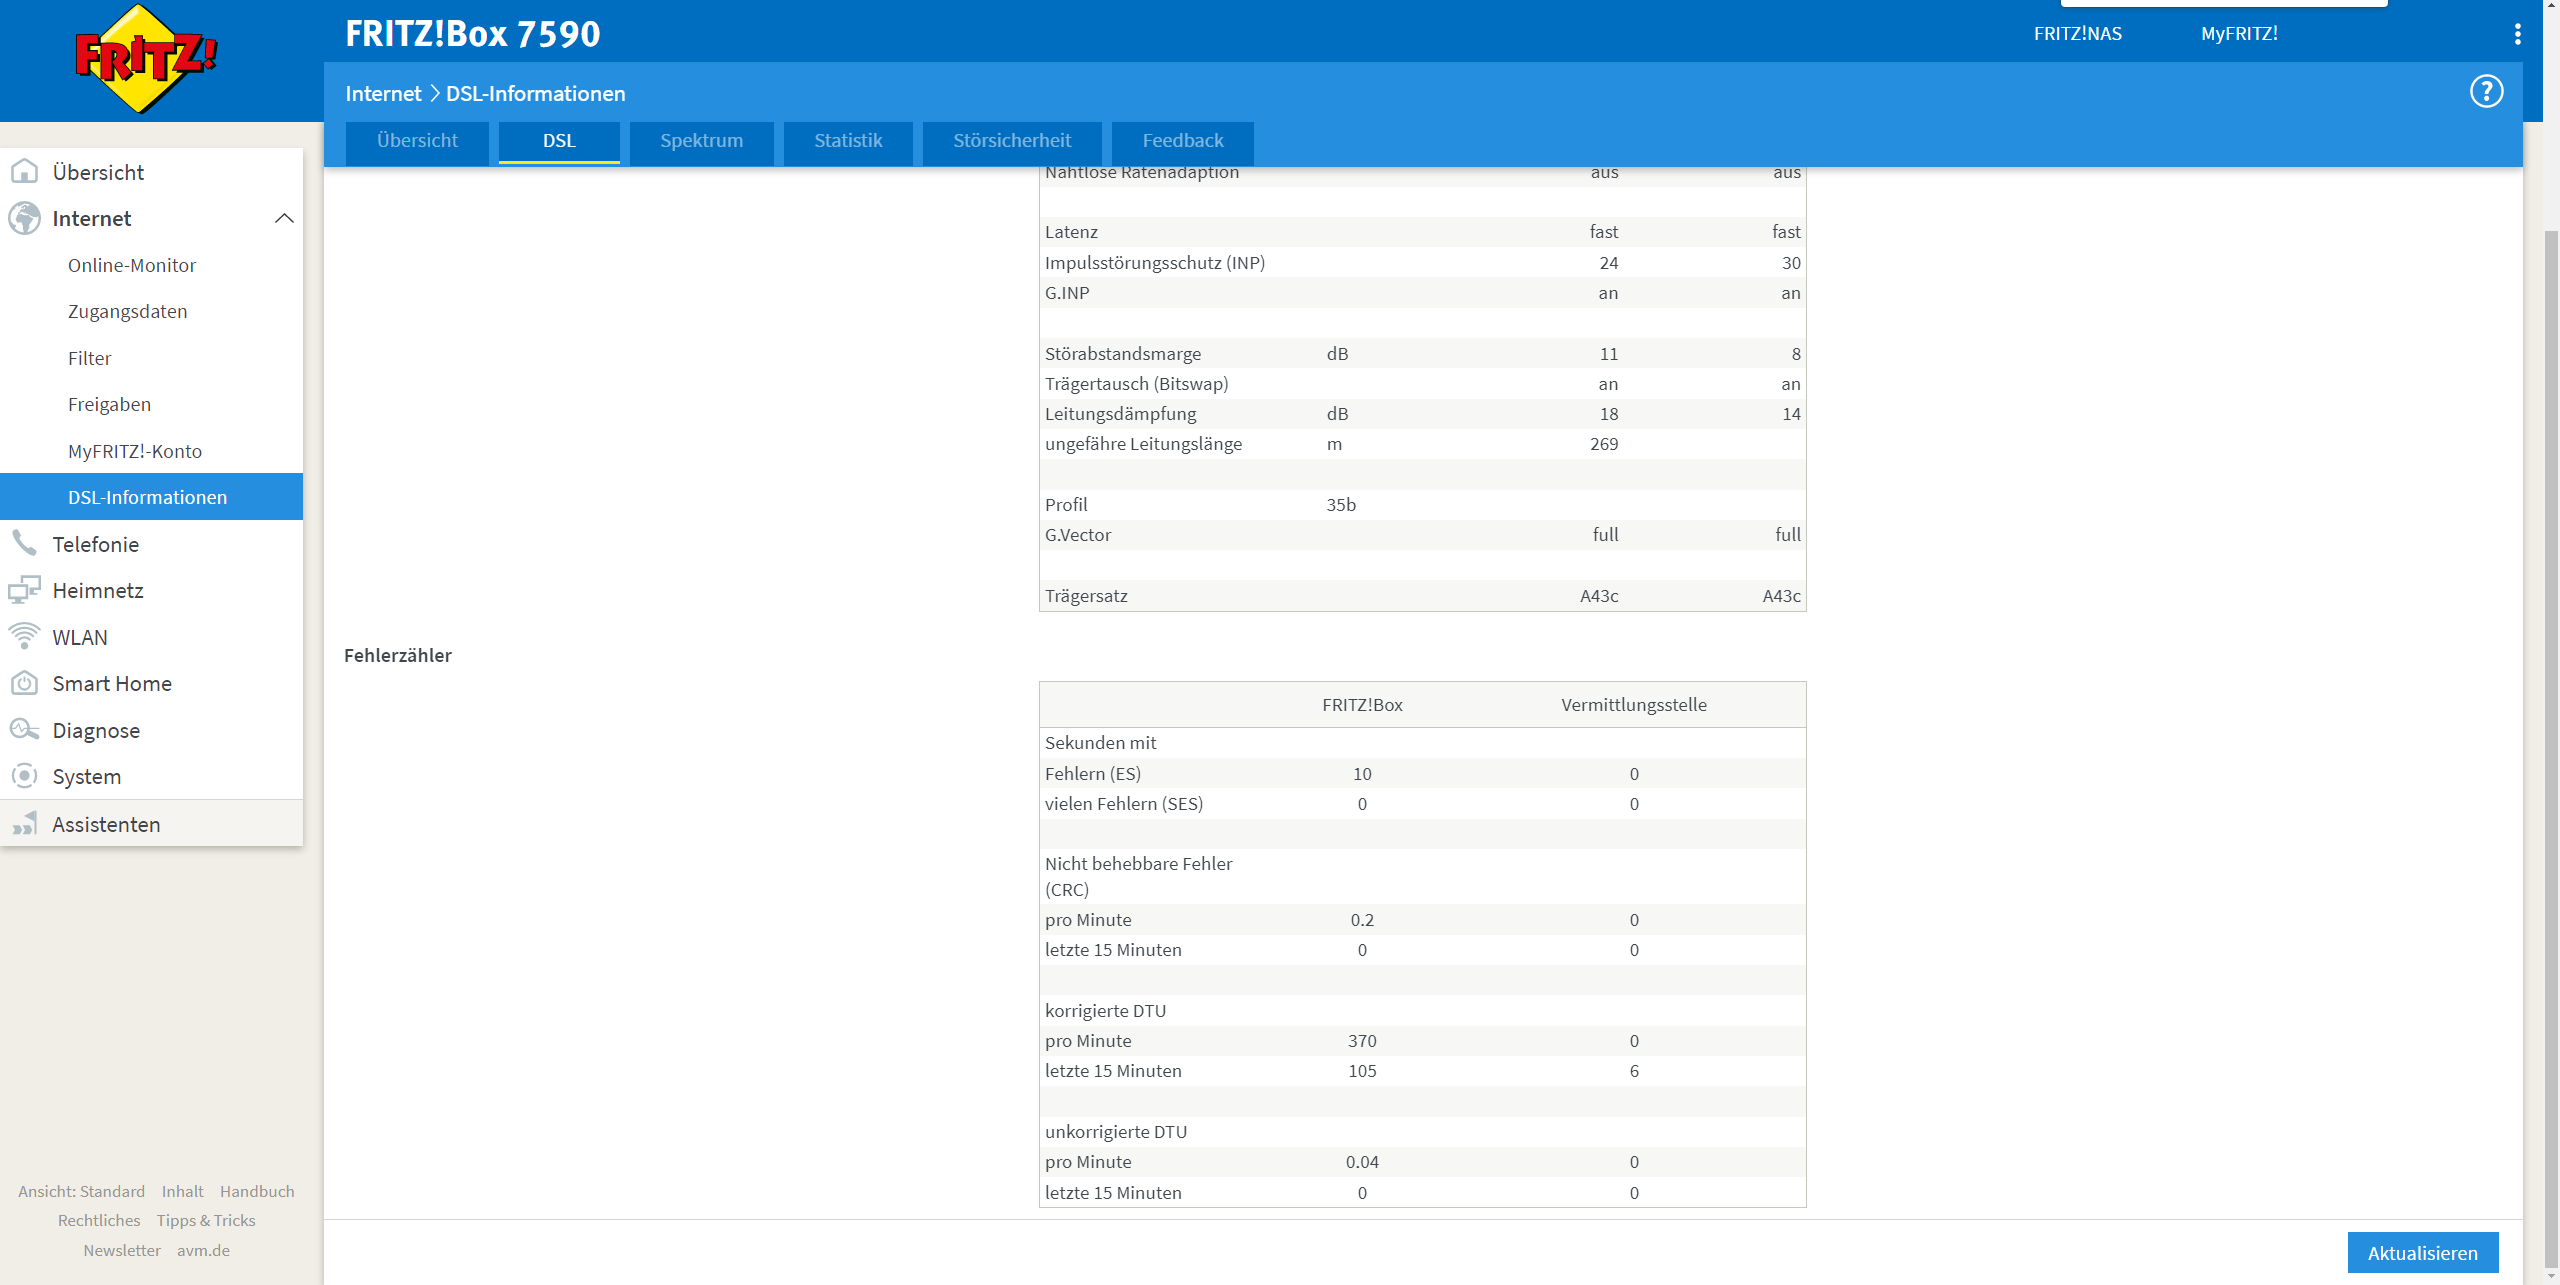Open the Assistenten menu
This screenshot has width=2560, height=1285.
[x=151, y=824]
